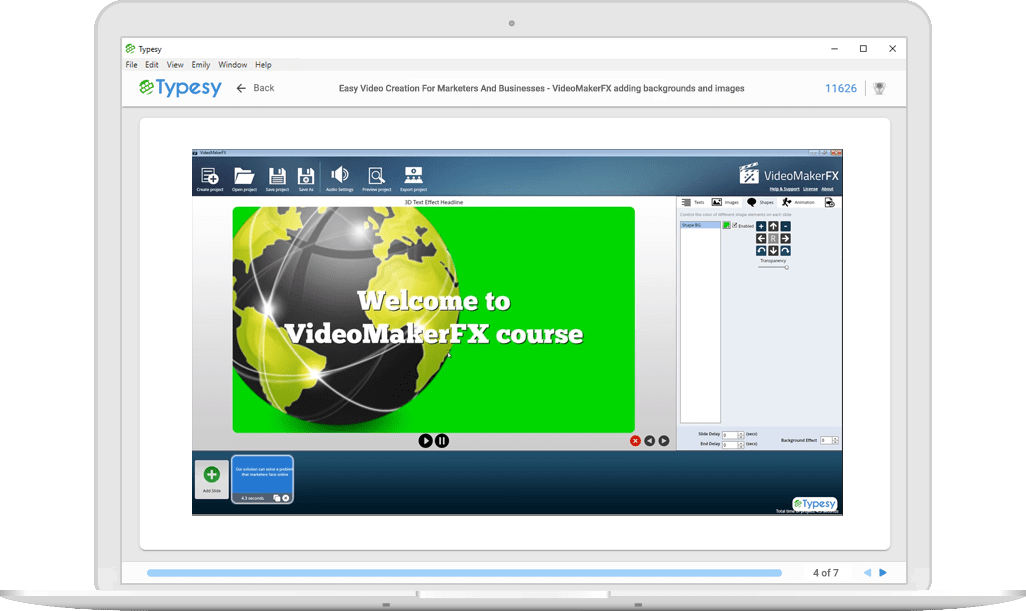Viewport: 1026px width, 611px height.
Task: Toggle the Enabled checkbox
Action: click(x=735, y=226)
